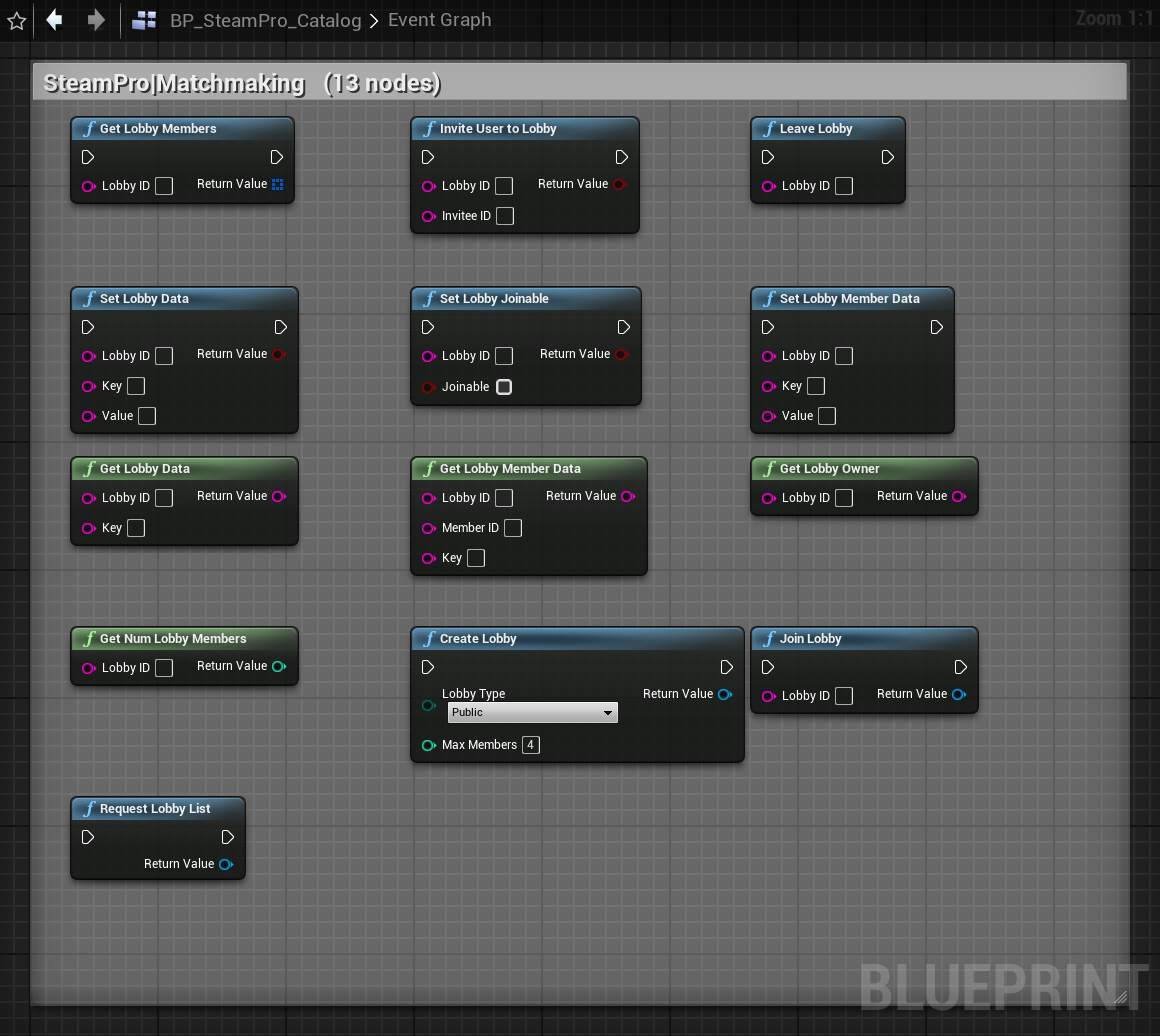1160x1036 pixels.
Task: Click Return Value pin on Join Lobby
Action: [x=959, y=694]
